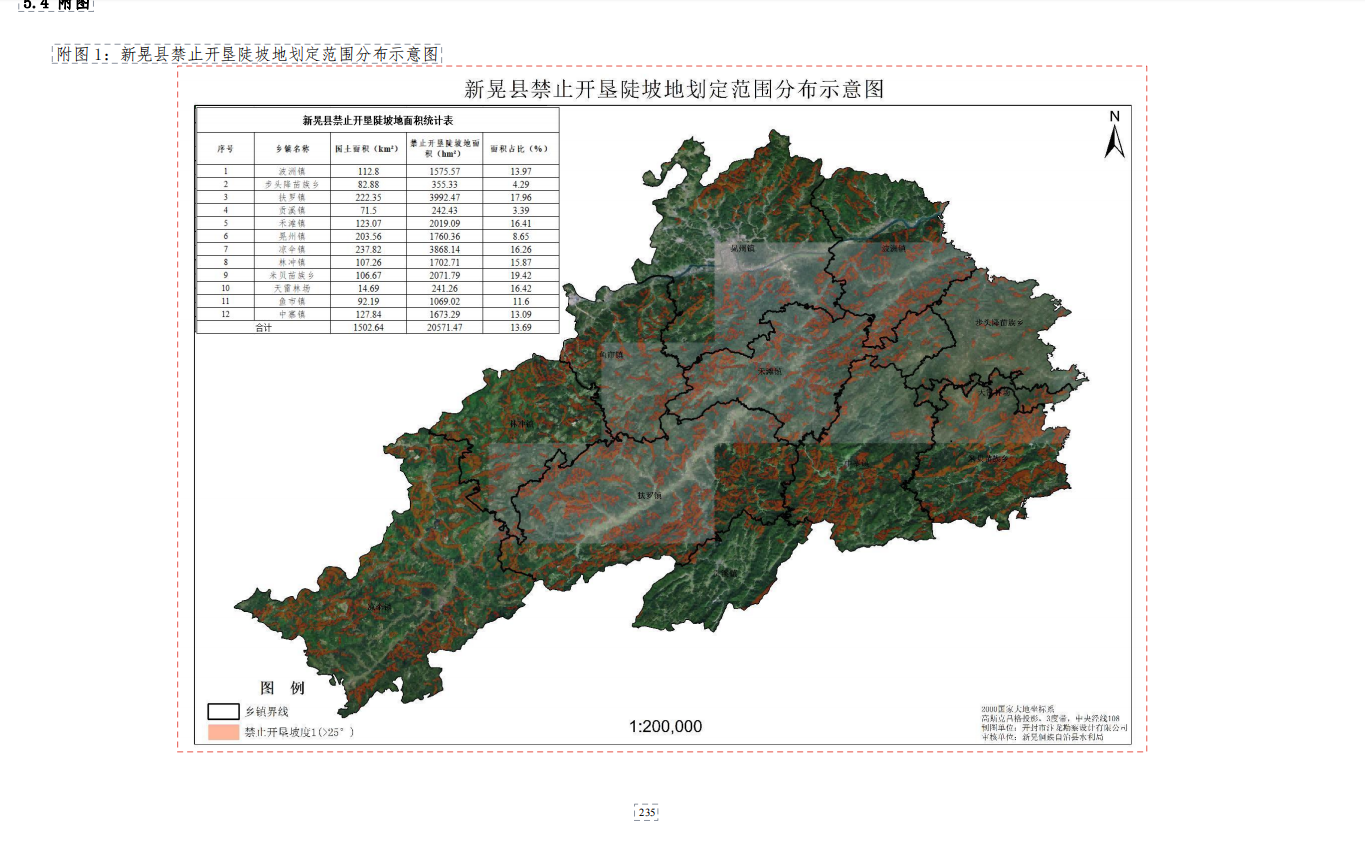Click the 新晃县禁止开垦陡坡地面积统计表 table title

pos(377,120)
